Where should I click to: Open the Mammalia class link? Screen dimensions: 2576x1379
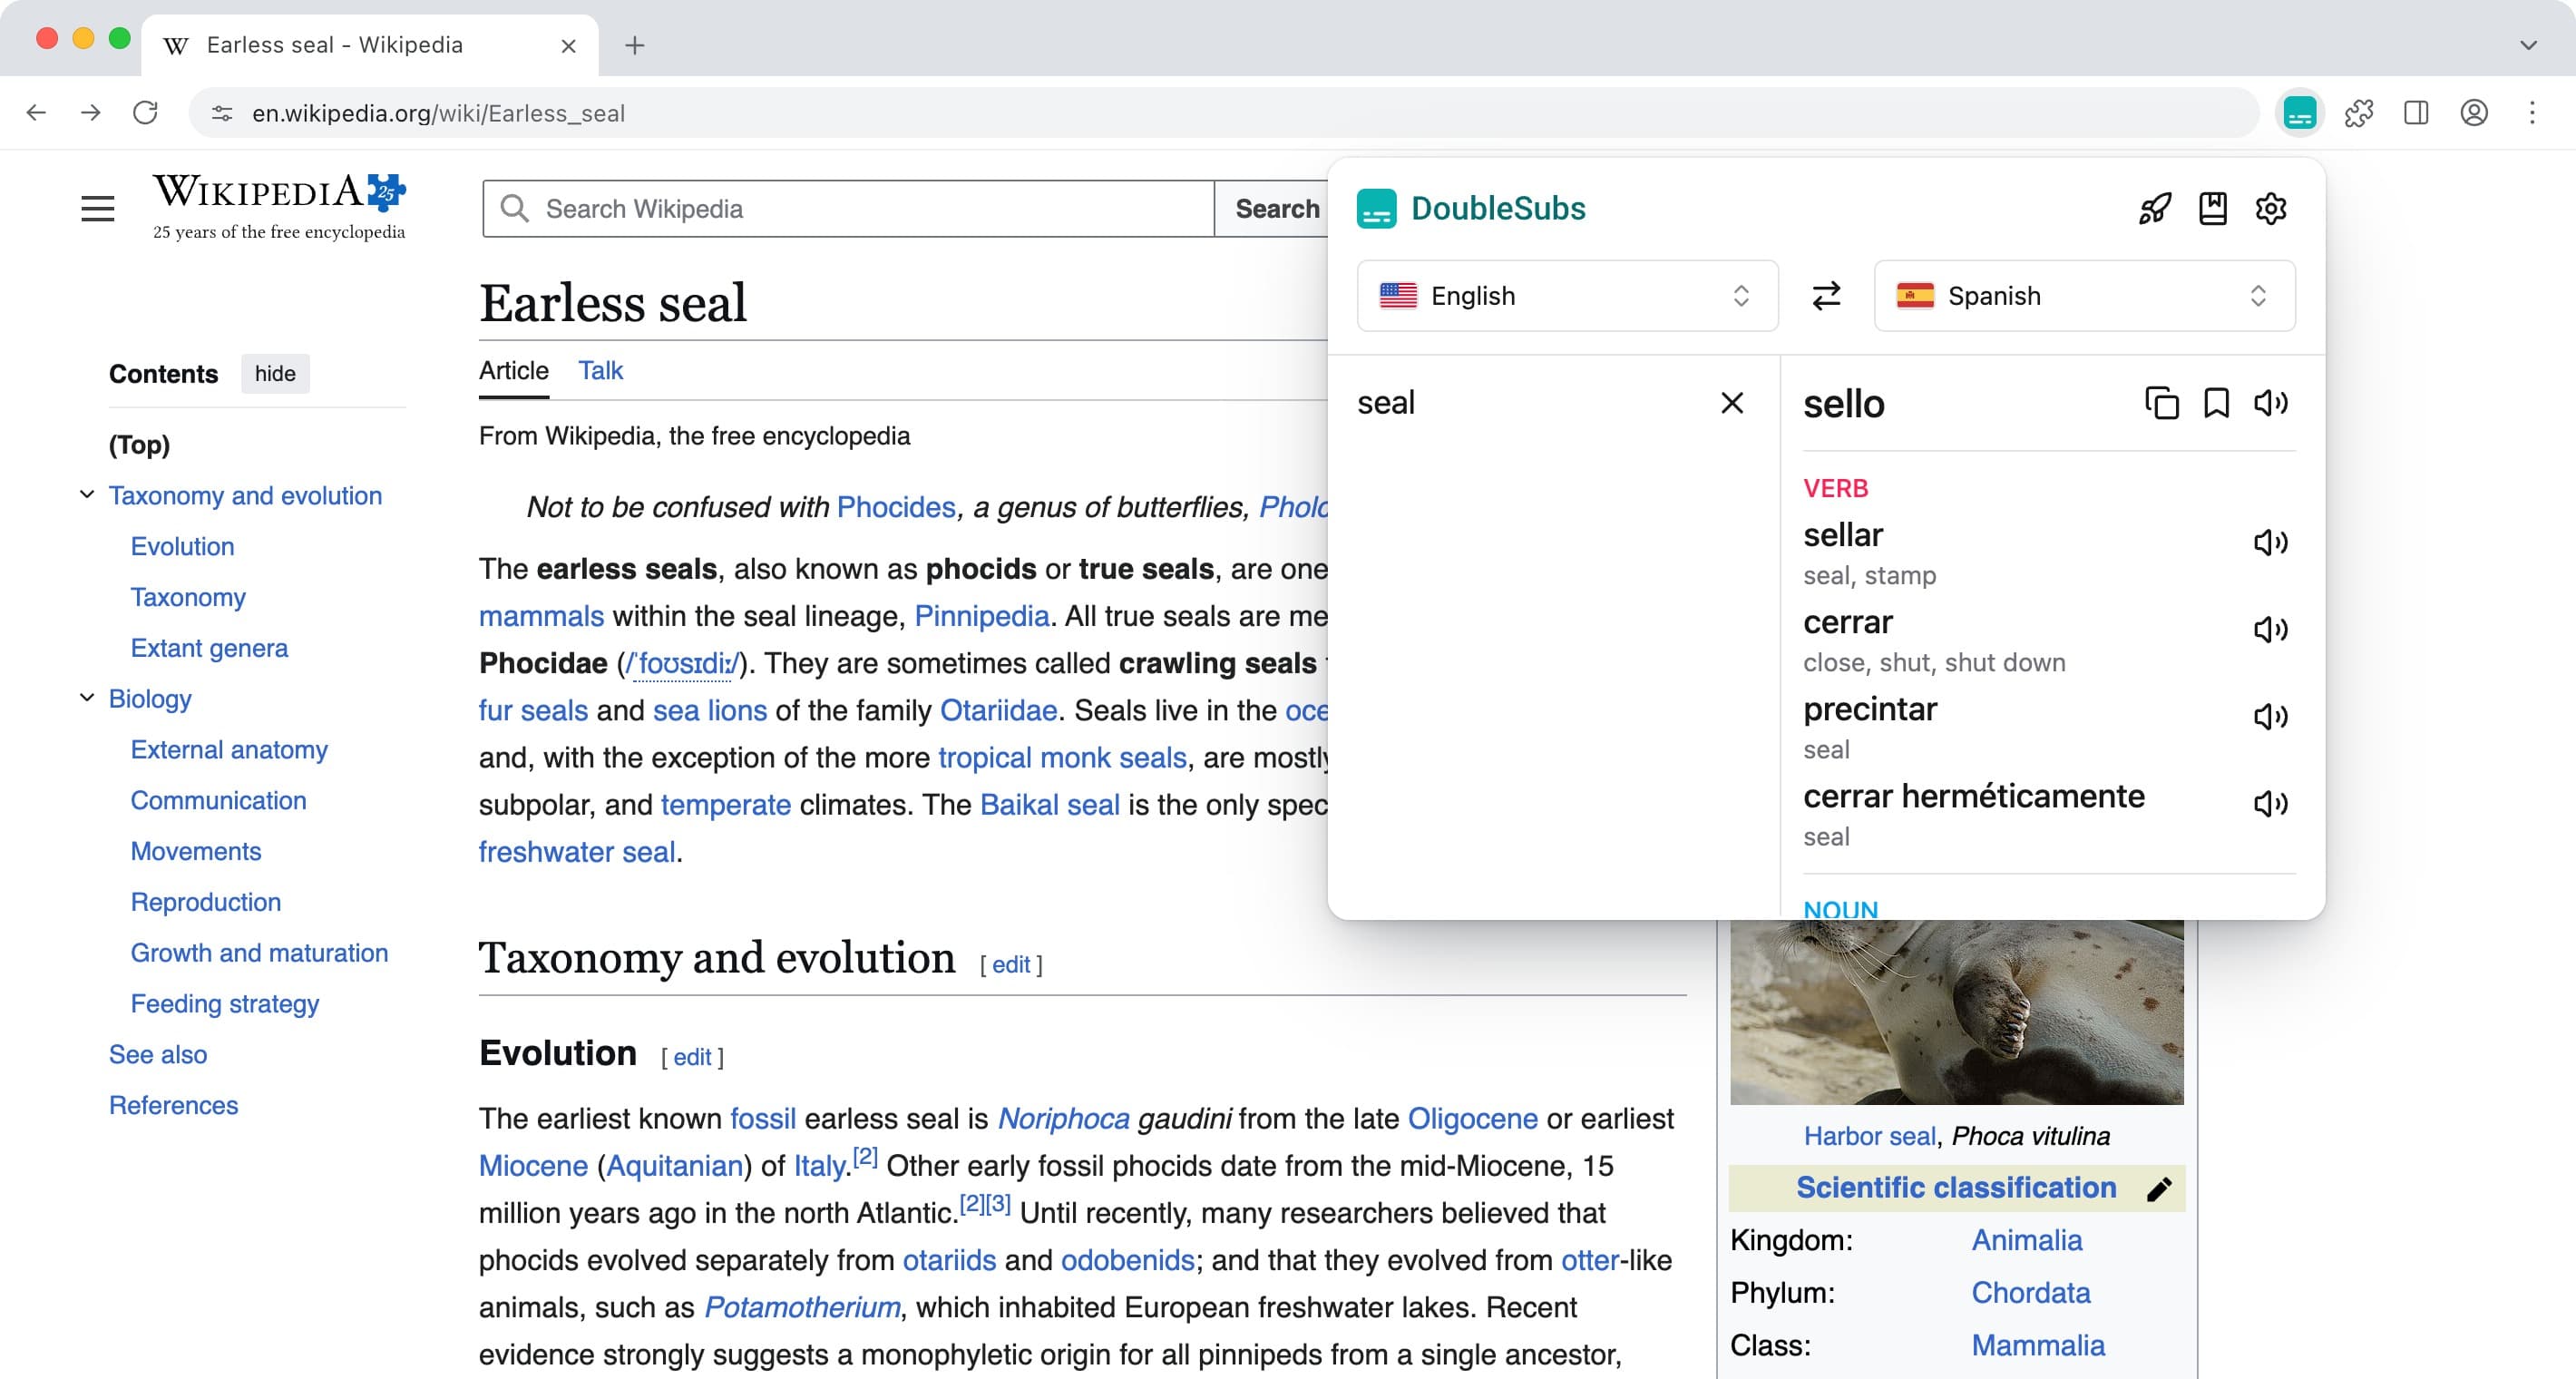pyautogui.click(x=2038, y=1345)
